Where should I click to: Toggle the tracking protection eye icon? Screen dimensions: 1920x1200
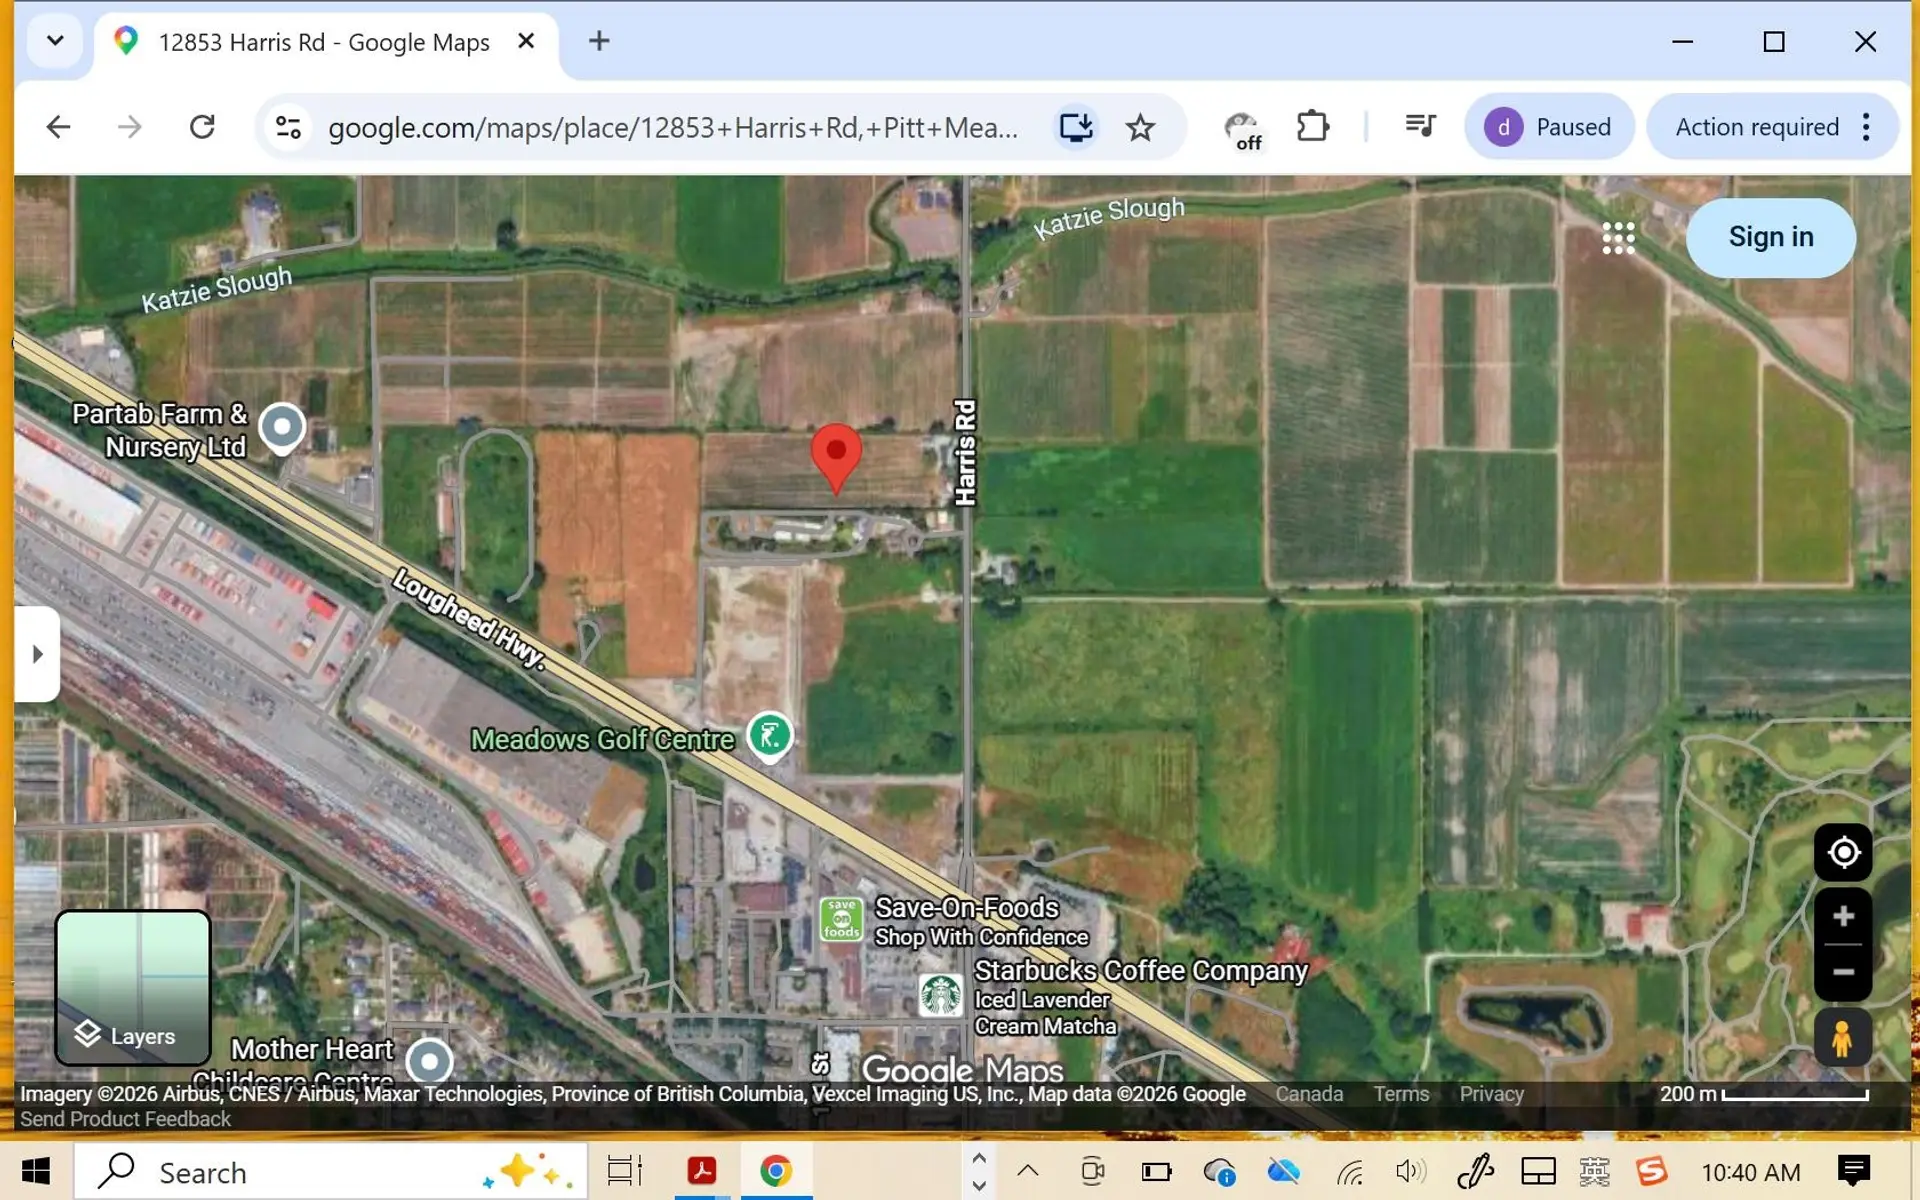[x=1243, y=127]
